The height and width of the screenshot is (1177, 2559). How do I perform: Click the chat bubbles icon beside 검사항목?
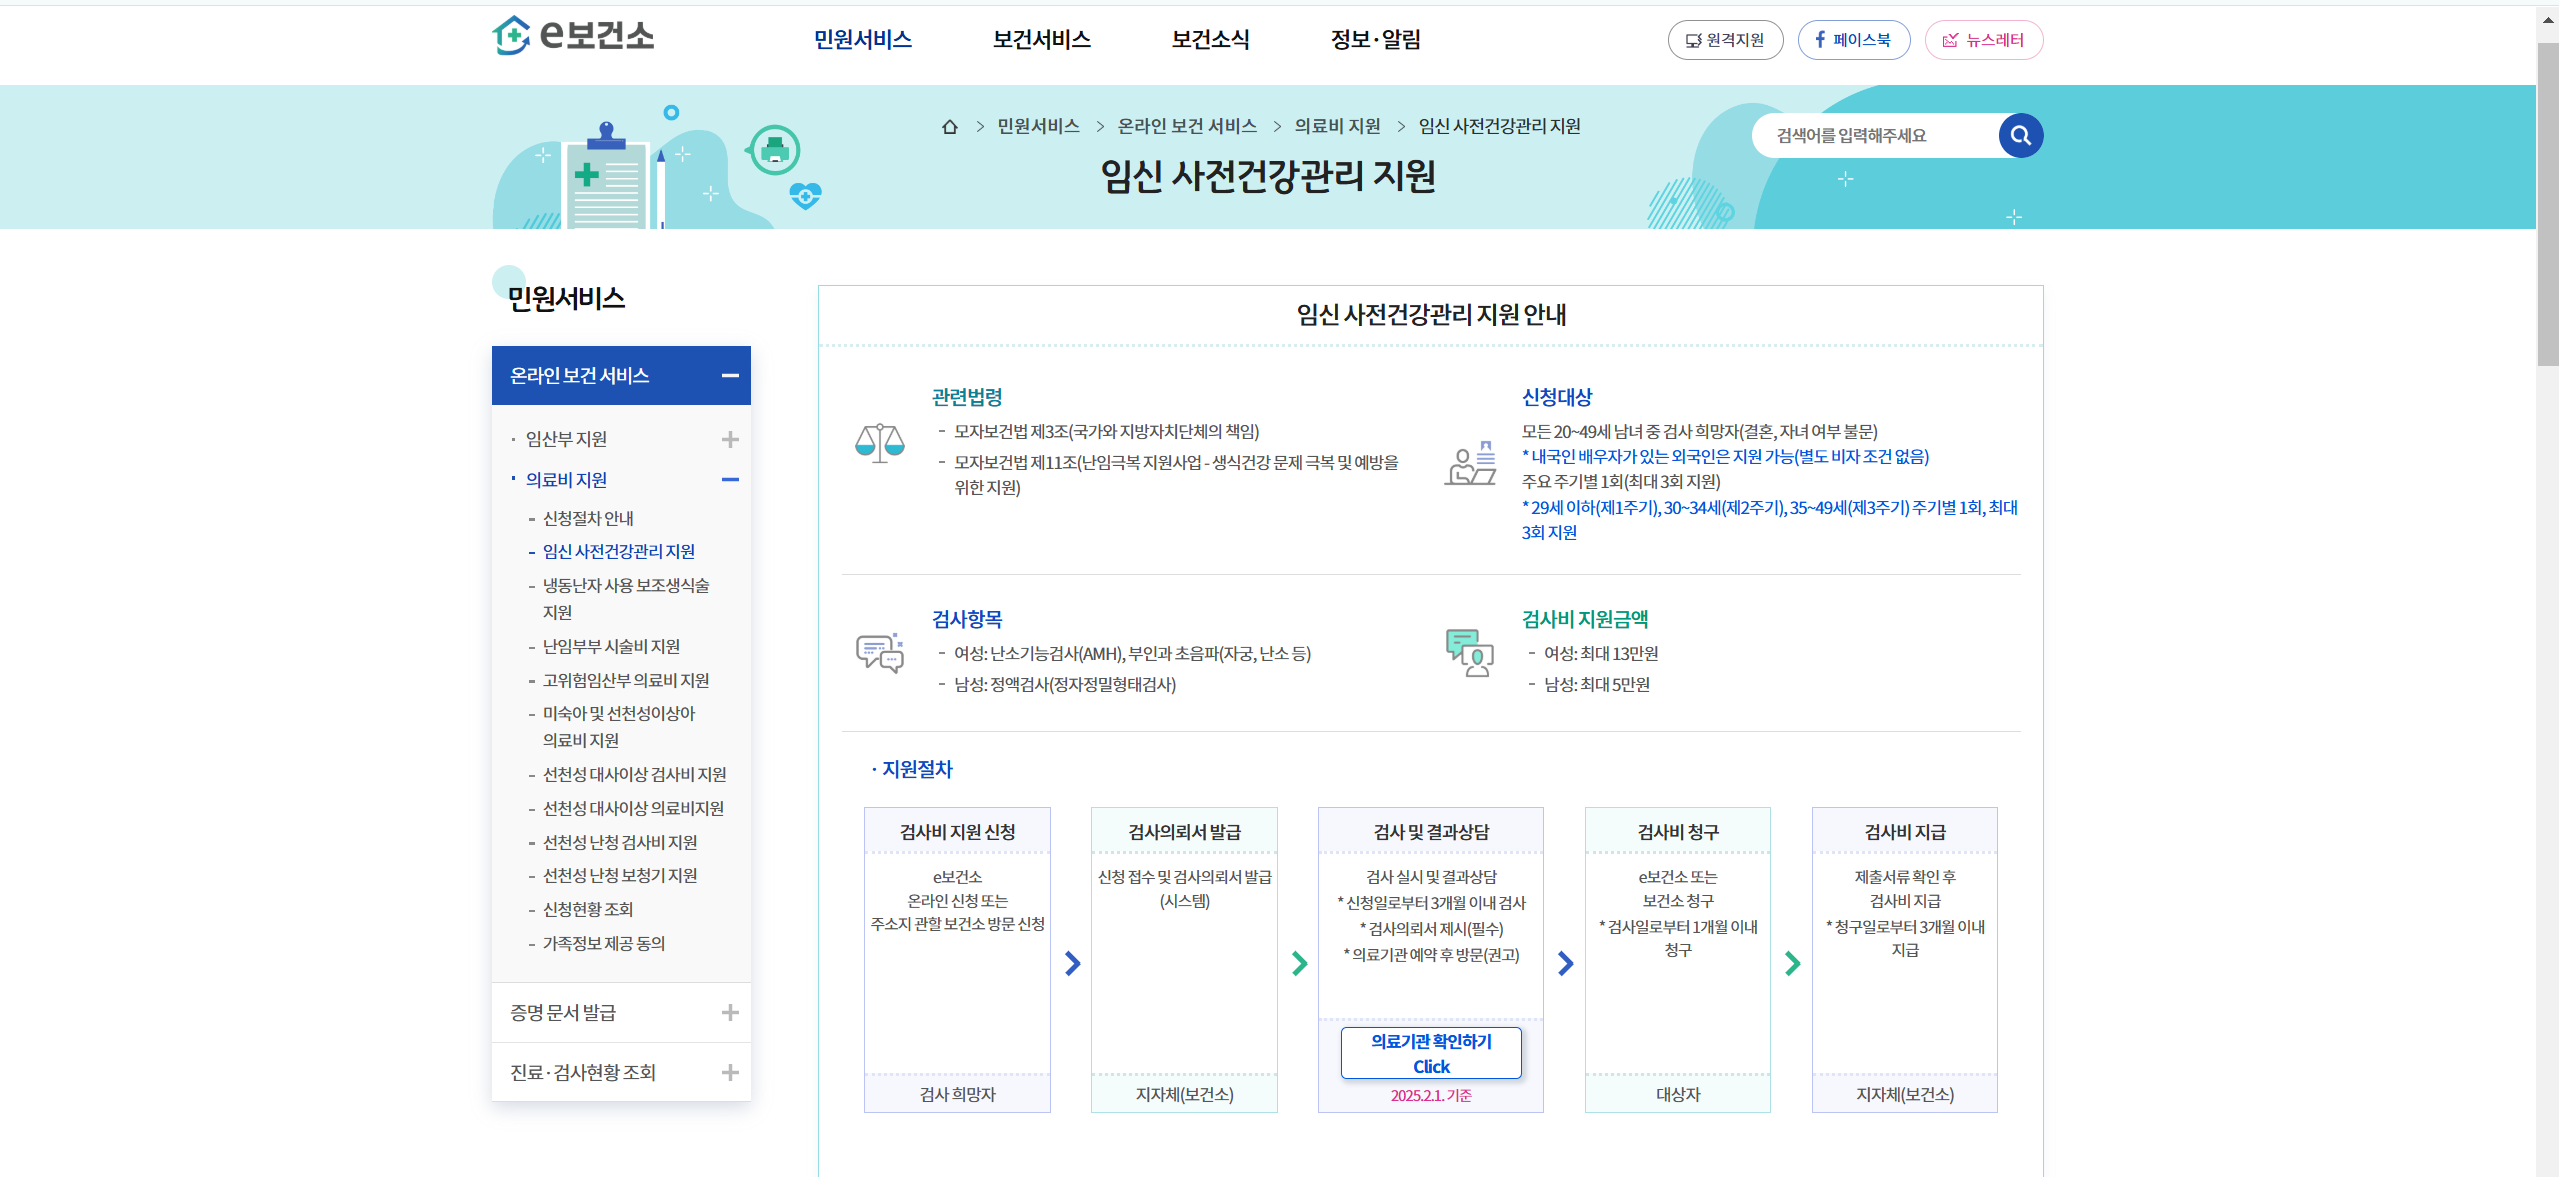click(x=879, y=653)
